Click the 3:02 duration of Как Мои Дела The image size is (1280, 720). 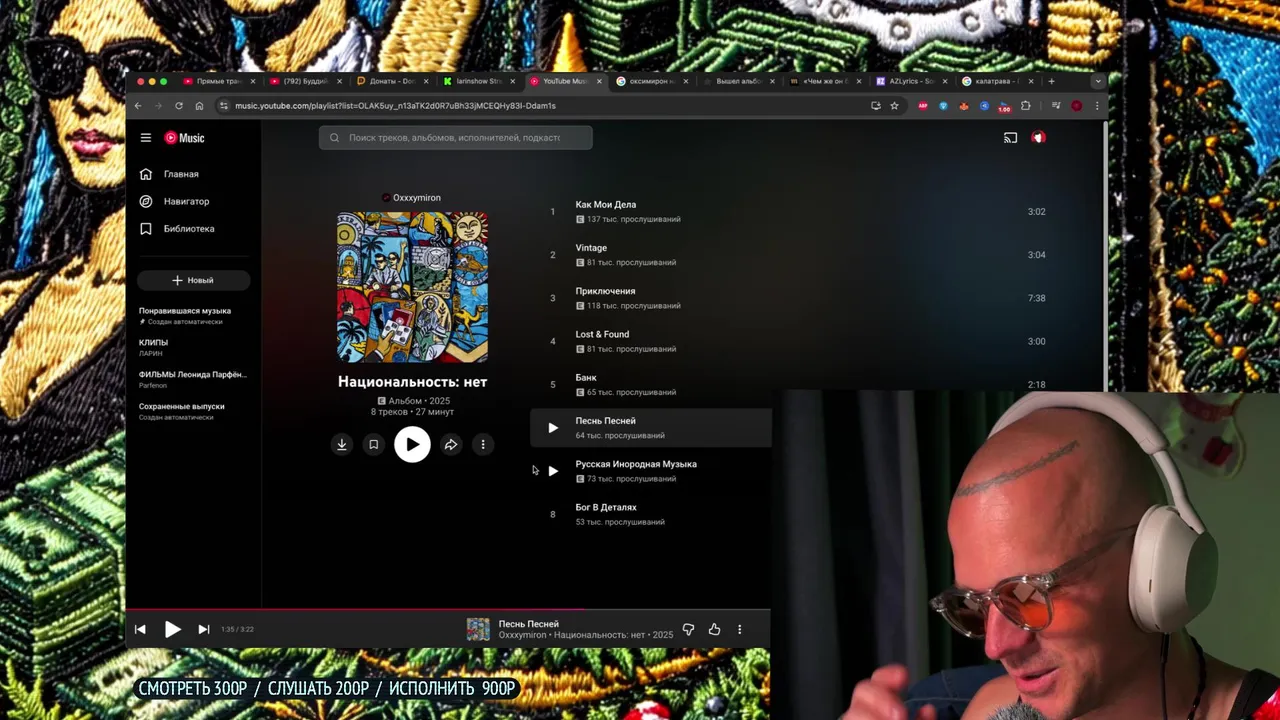1036,212
